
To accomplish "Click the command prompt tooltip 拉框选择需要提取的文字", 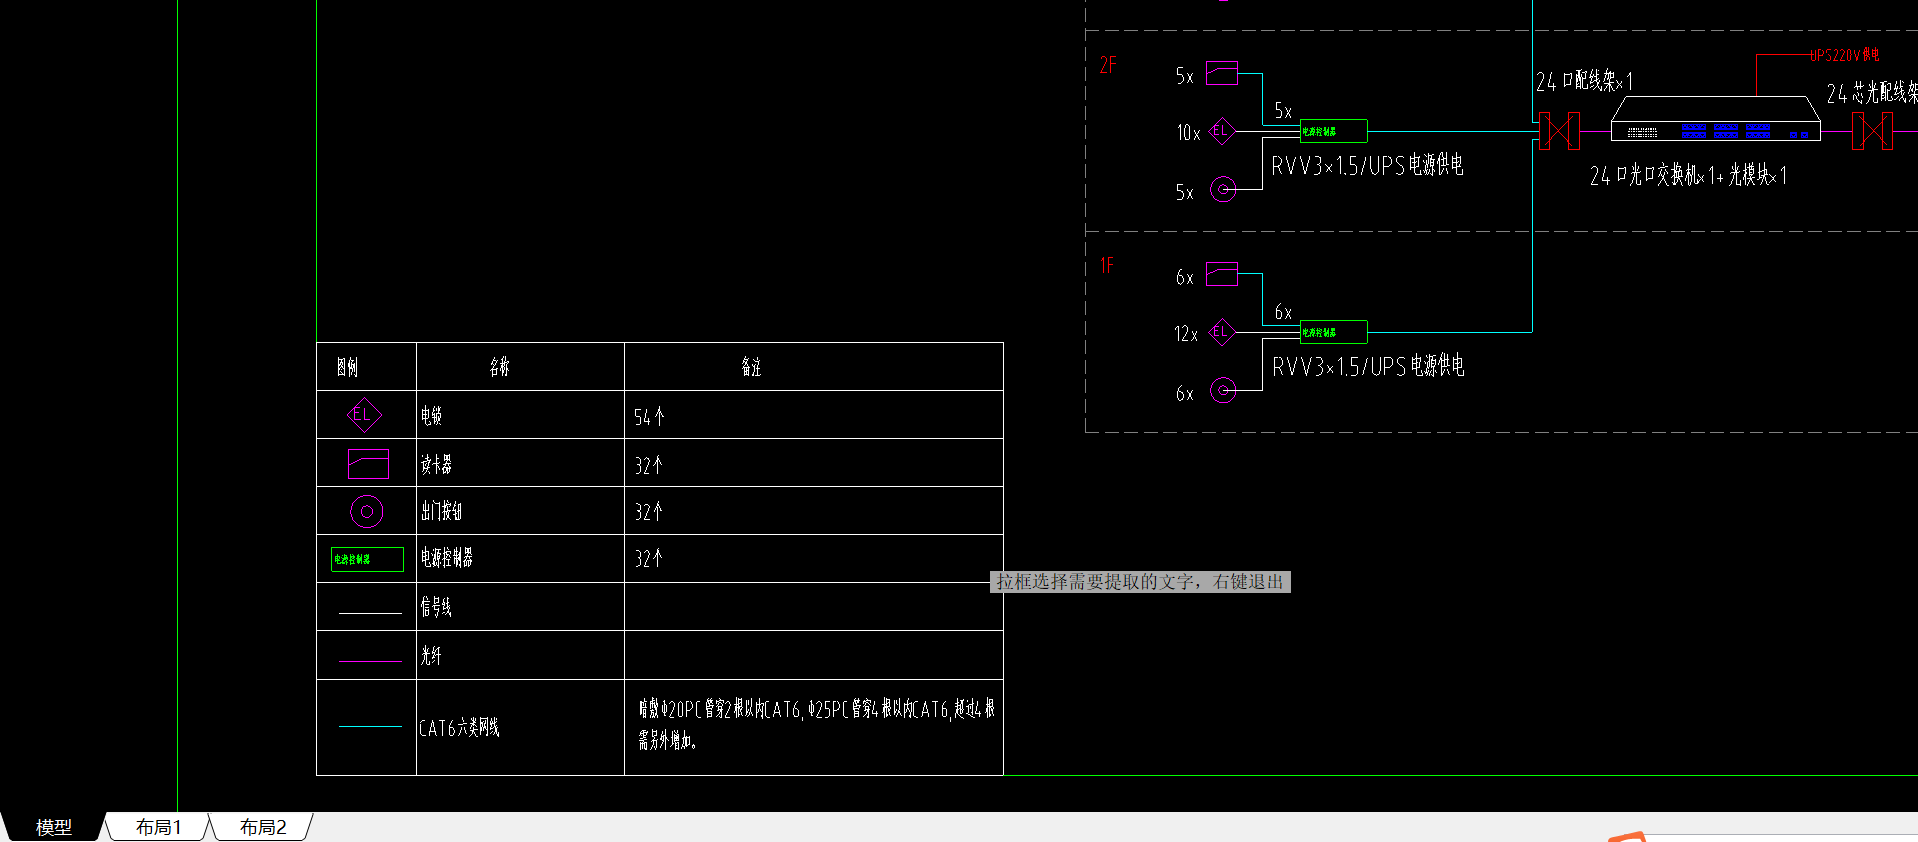I will click(1140, 582).
